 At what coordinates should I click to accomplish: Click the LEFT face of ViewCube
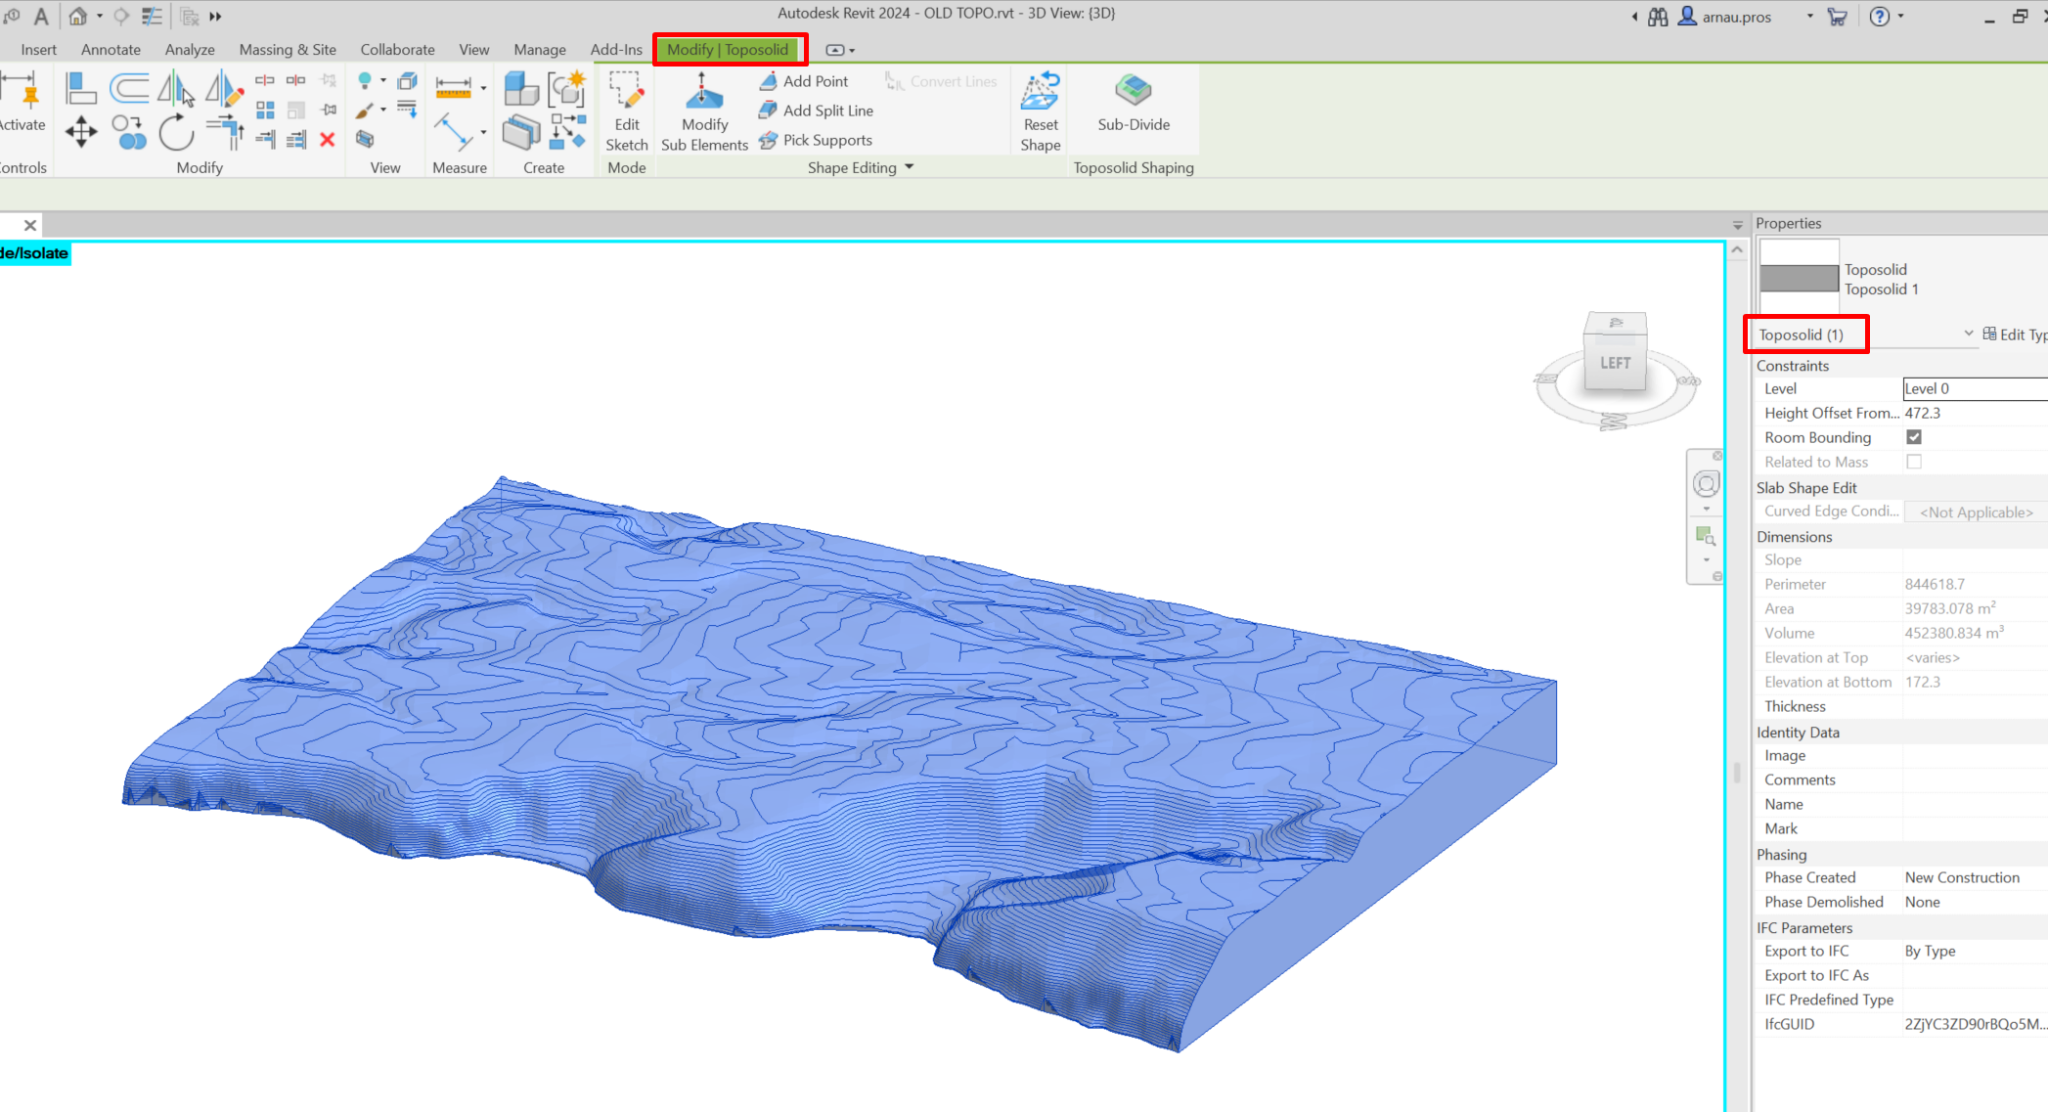tap(1615, 363)
